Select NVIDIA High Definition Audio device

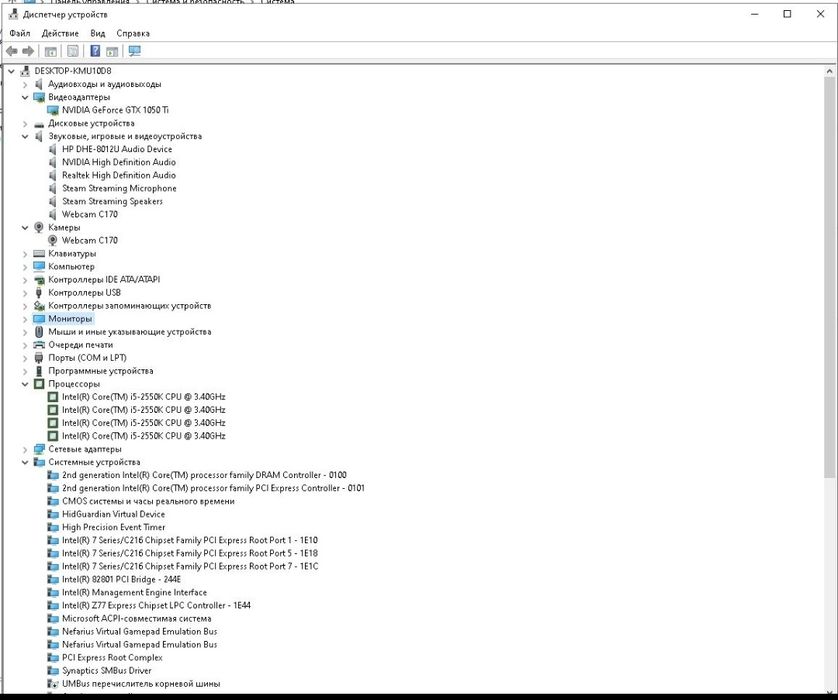tap(119, 162)
